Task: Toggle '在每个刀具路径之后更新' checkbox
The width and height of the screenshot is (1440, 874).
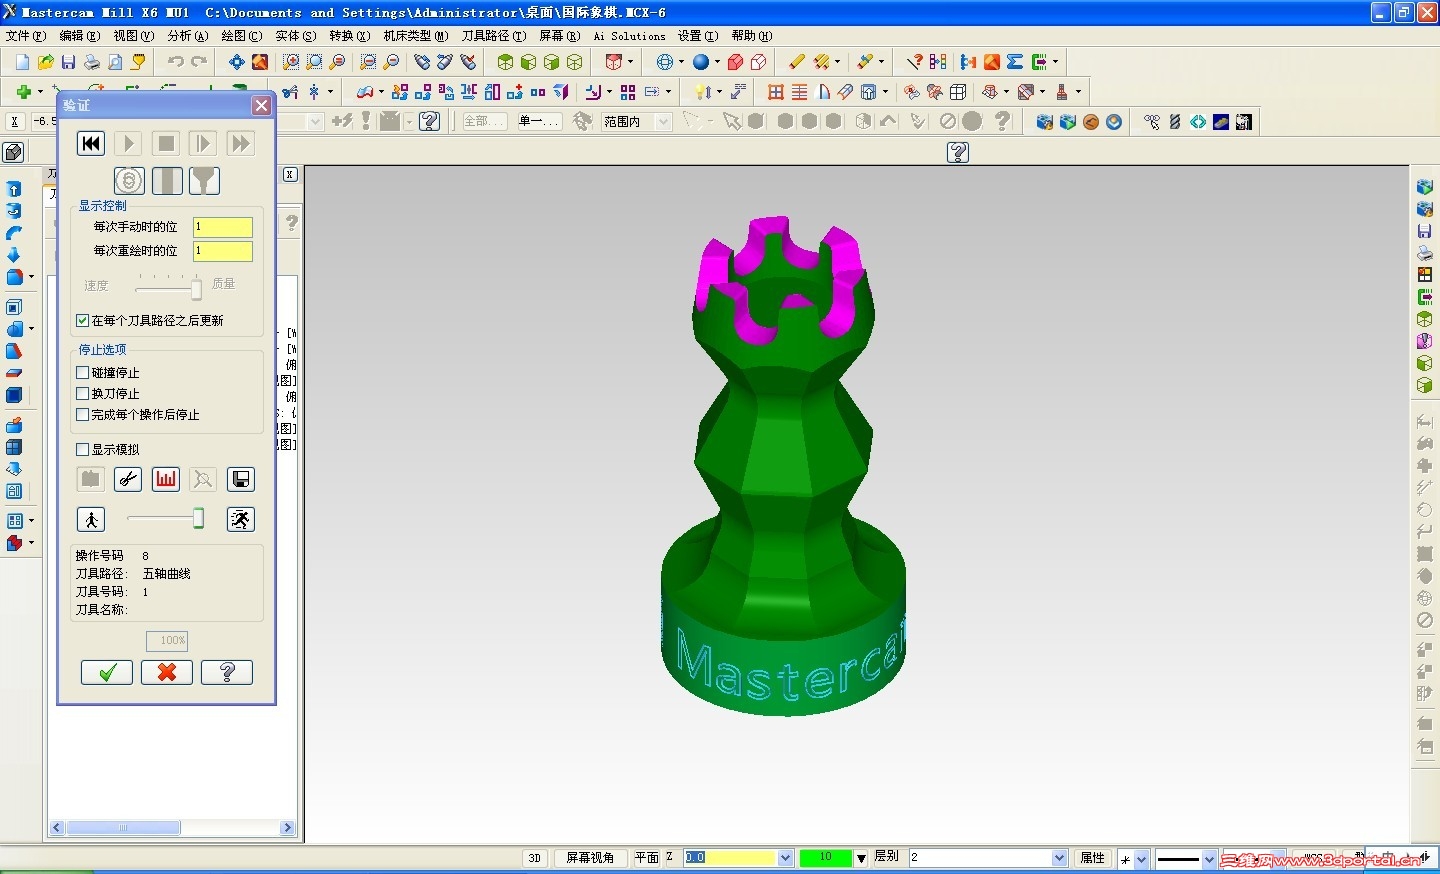Action: click(83, 321)
